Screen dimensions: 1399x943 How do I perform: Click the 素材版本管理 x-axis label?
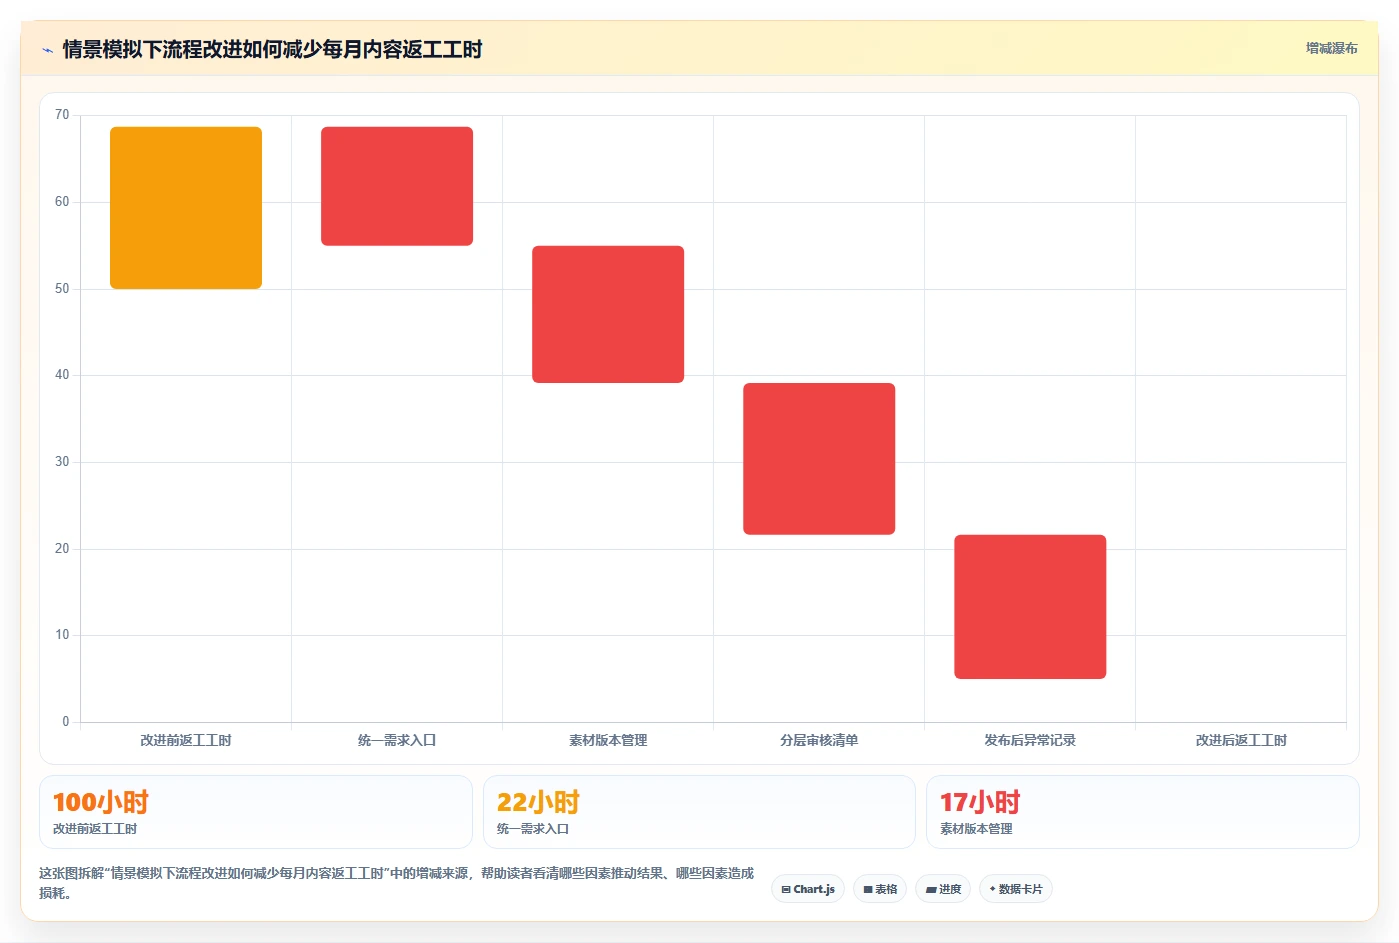coord(608,740)
